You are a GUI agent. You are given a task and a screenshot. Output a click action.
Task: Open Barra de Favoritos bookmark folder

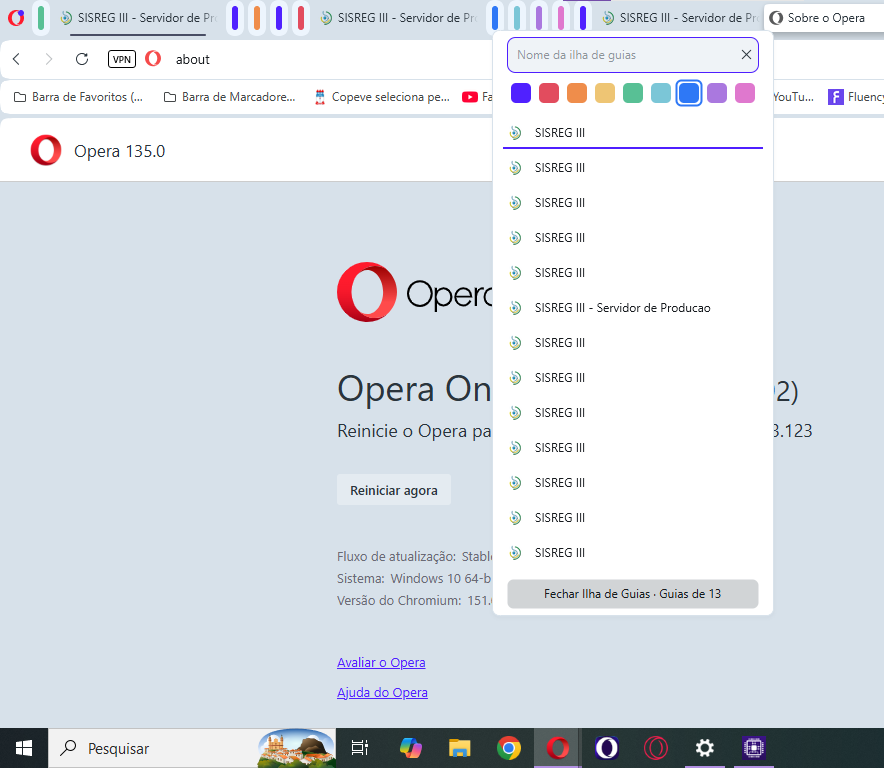point(78,97)
